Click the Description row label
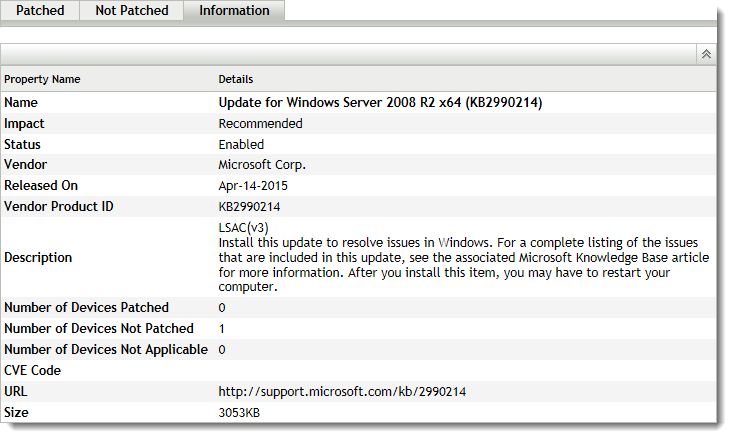The image size is (732, 438). [x=38, y=258]
